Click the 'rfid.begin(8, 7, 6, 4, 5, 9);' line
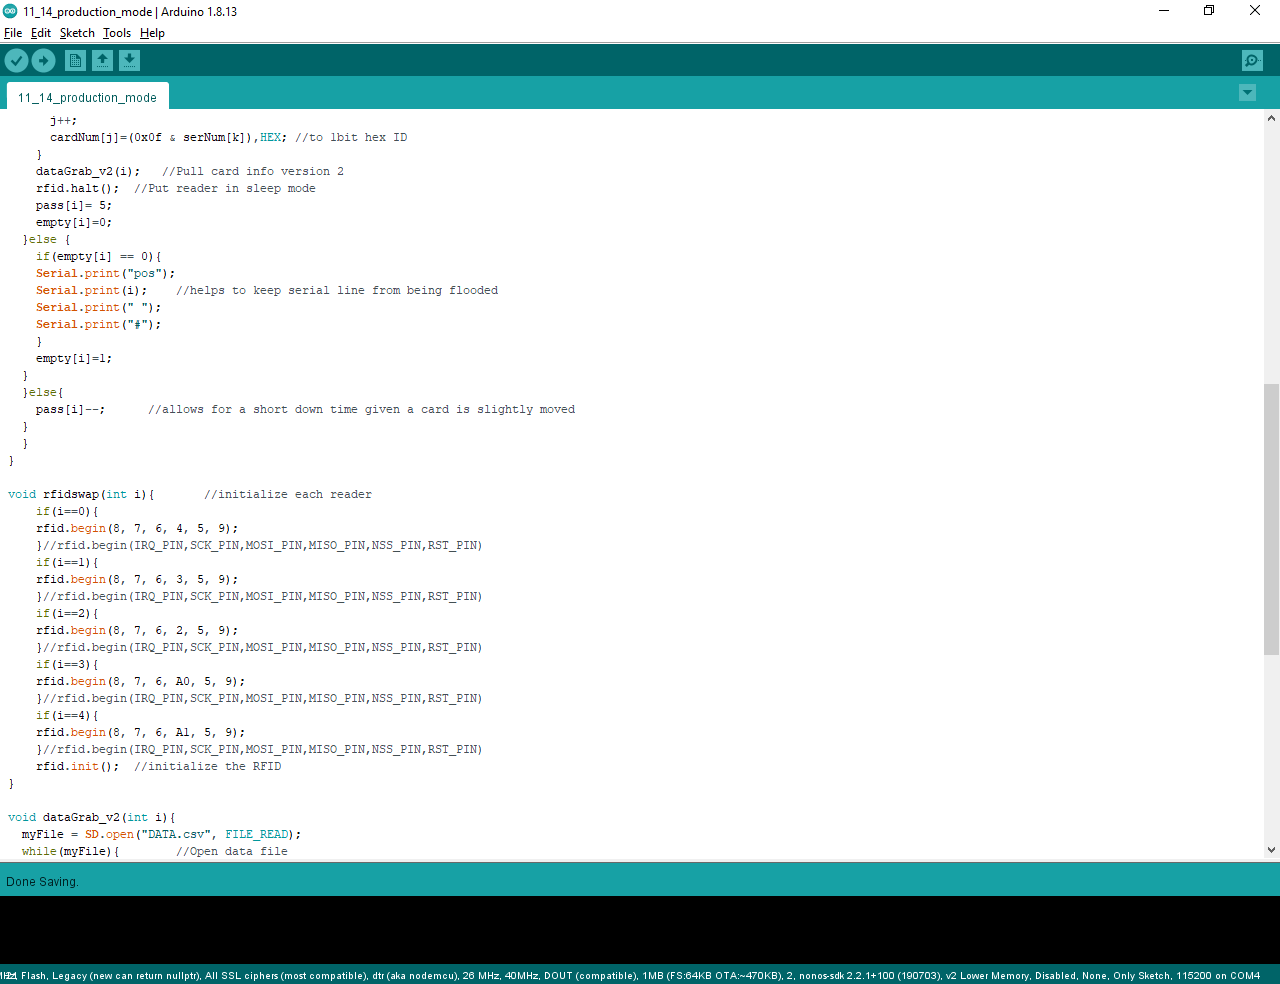The height and width of the screenshot is (984, 1280). 137,528
